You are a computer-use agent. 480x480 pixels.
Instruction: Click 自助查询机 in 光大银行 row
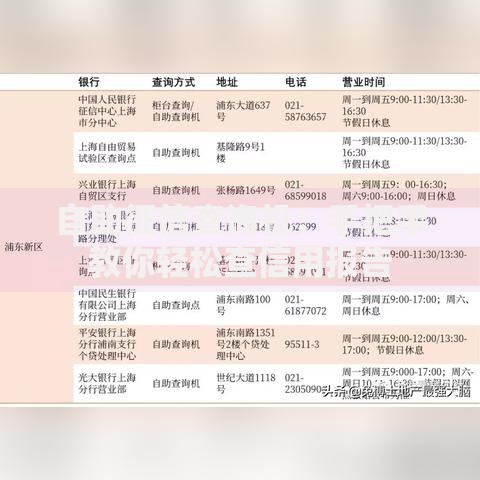[x=176, y=383]
